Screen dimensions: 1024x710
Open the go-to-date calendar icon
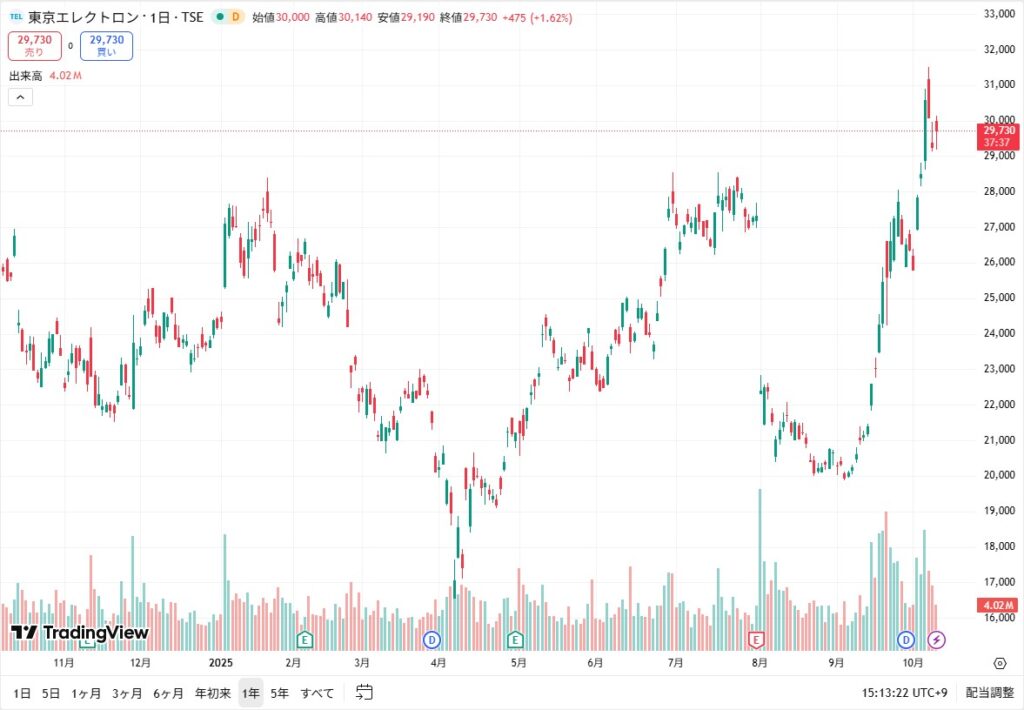364,692
